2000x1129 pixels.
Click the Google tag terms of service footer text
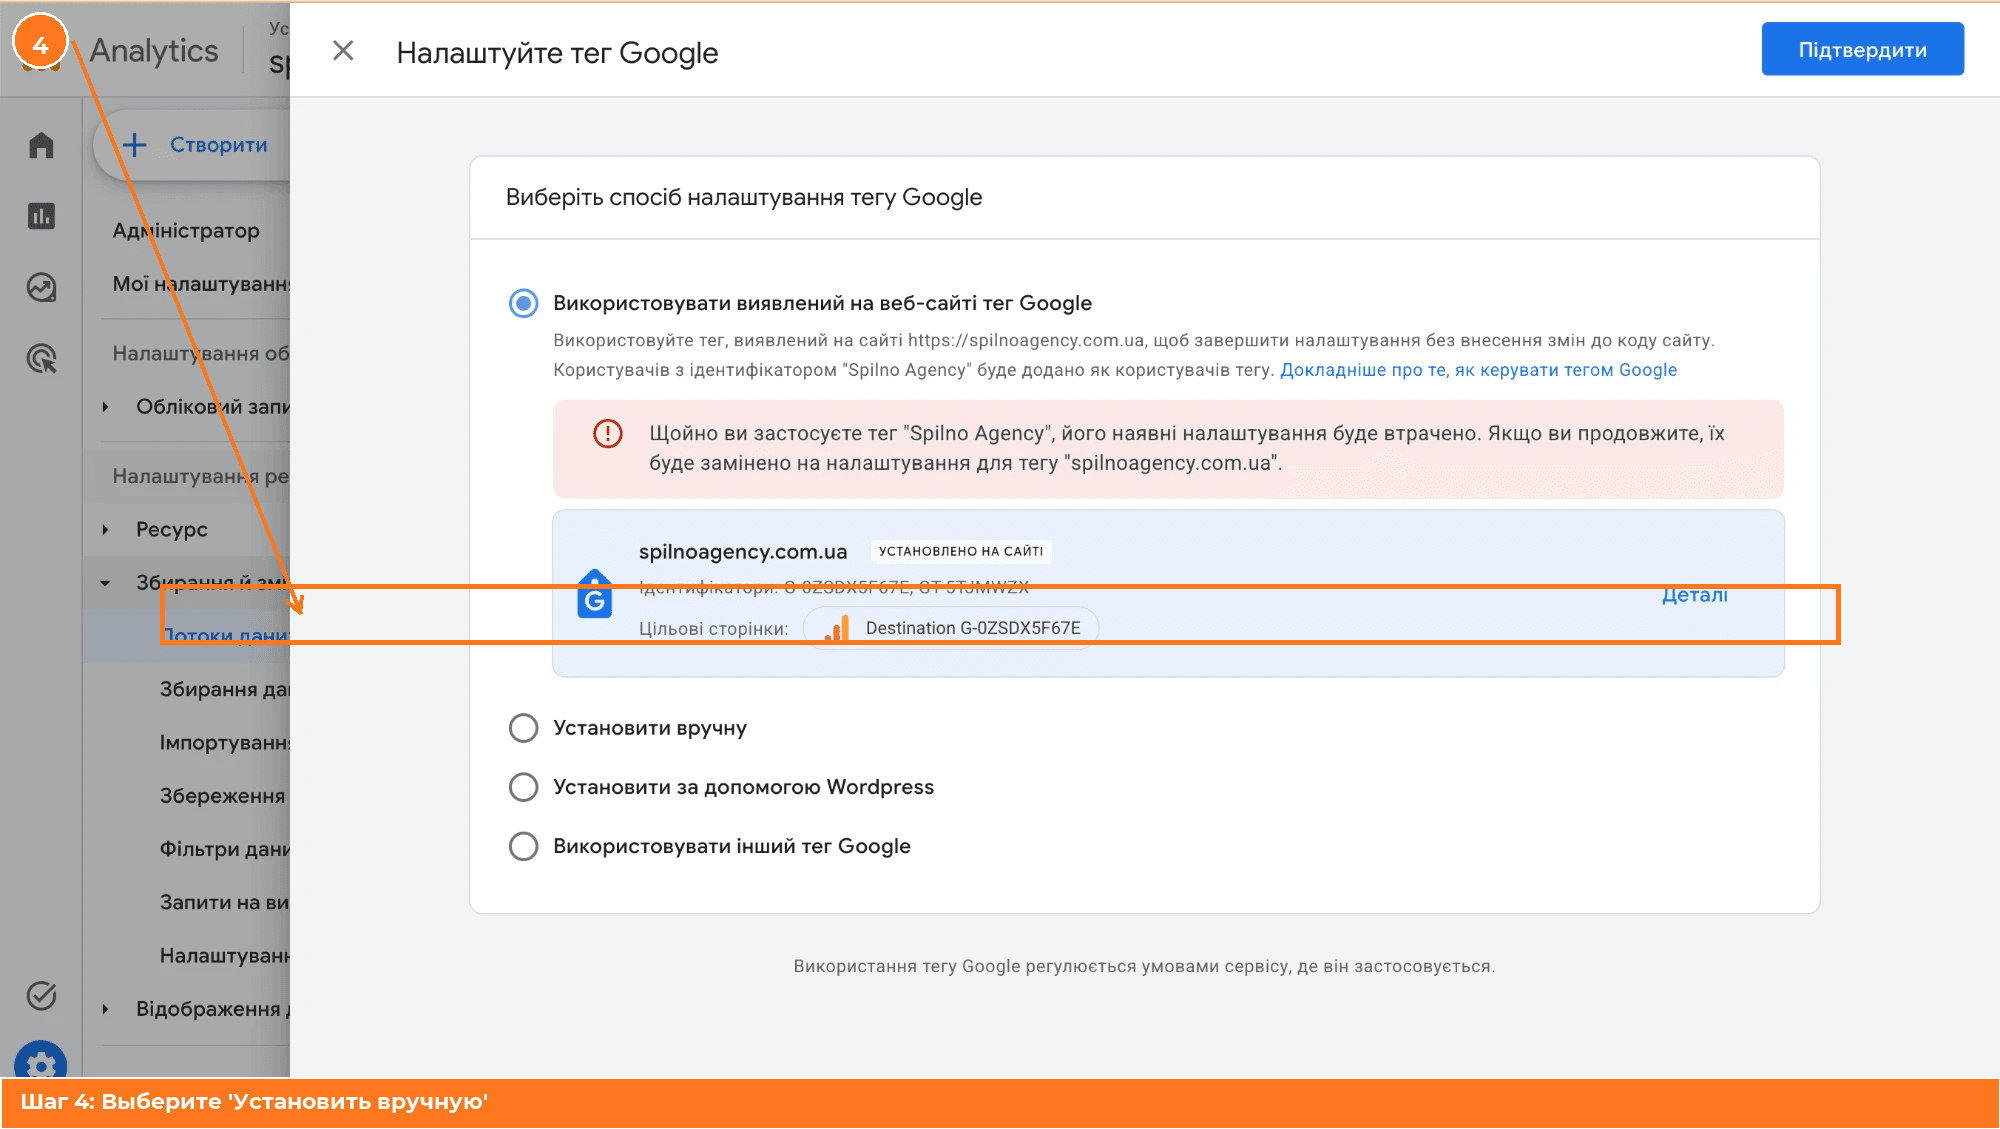[1144, 966]
